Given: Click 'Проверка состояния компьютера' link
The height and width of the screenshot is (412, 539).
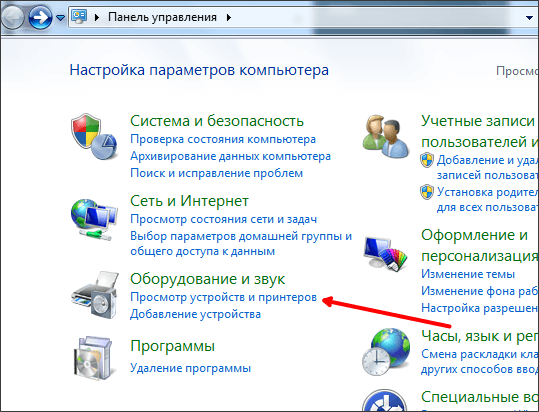Looking at the screenshot, I should click(x=223, y=139).
